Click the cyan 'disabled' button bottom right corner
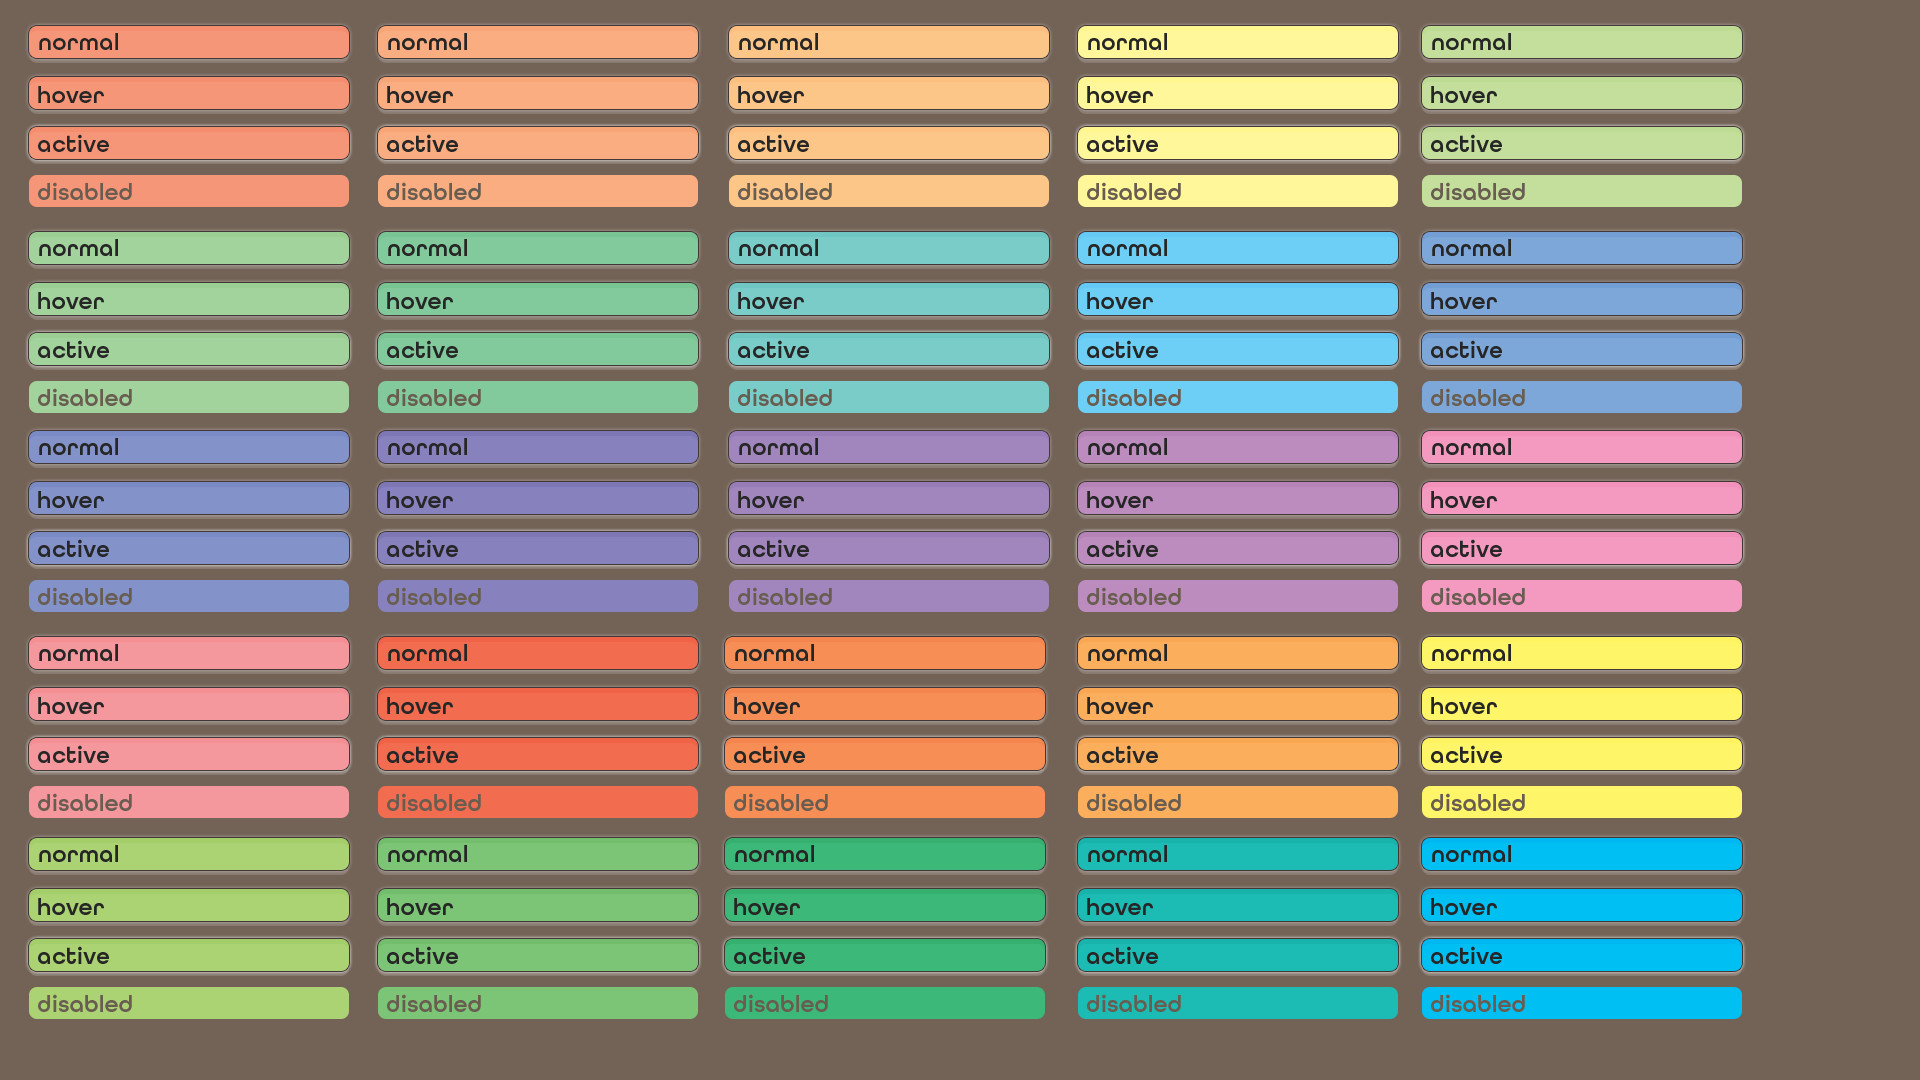Image resolution: width=1920 pixels, height=1080 pixels. (1581, 1003)
